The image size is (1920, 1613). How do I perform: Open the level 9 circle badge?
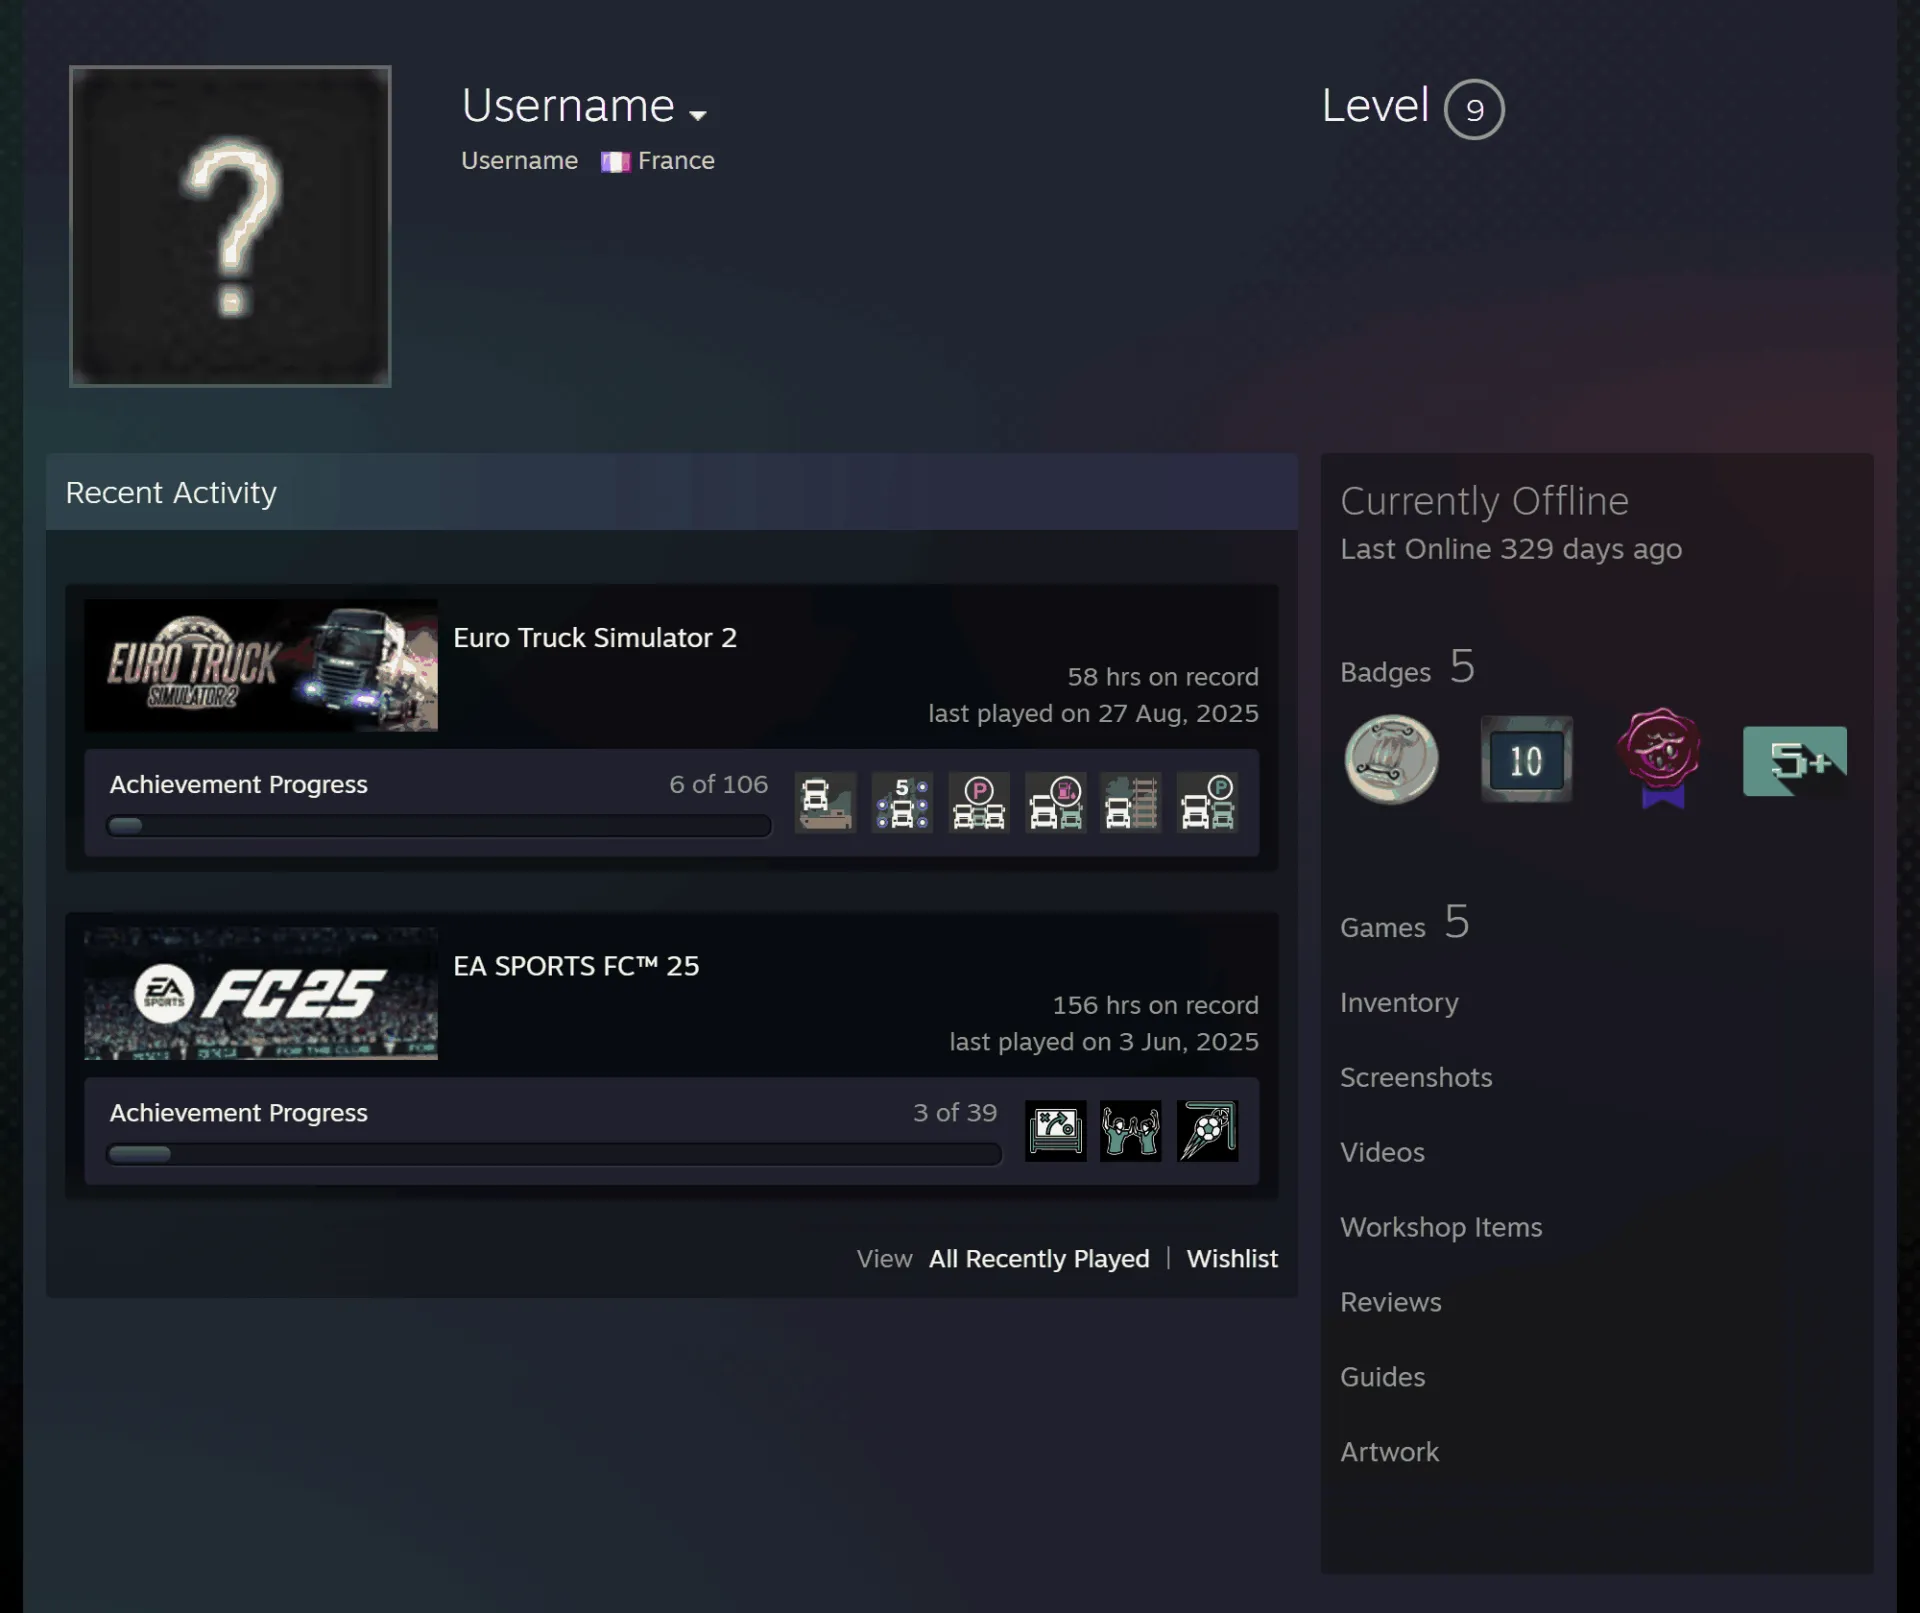click(1474, 109)
